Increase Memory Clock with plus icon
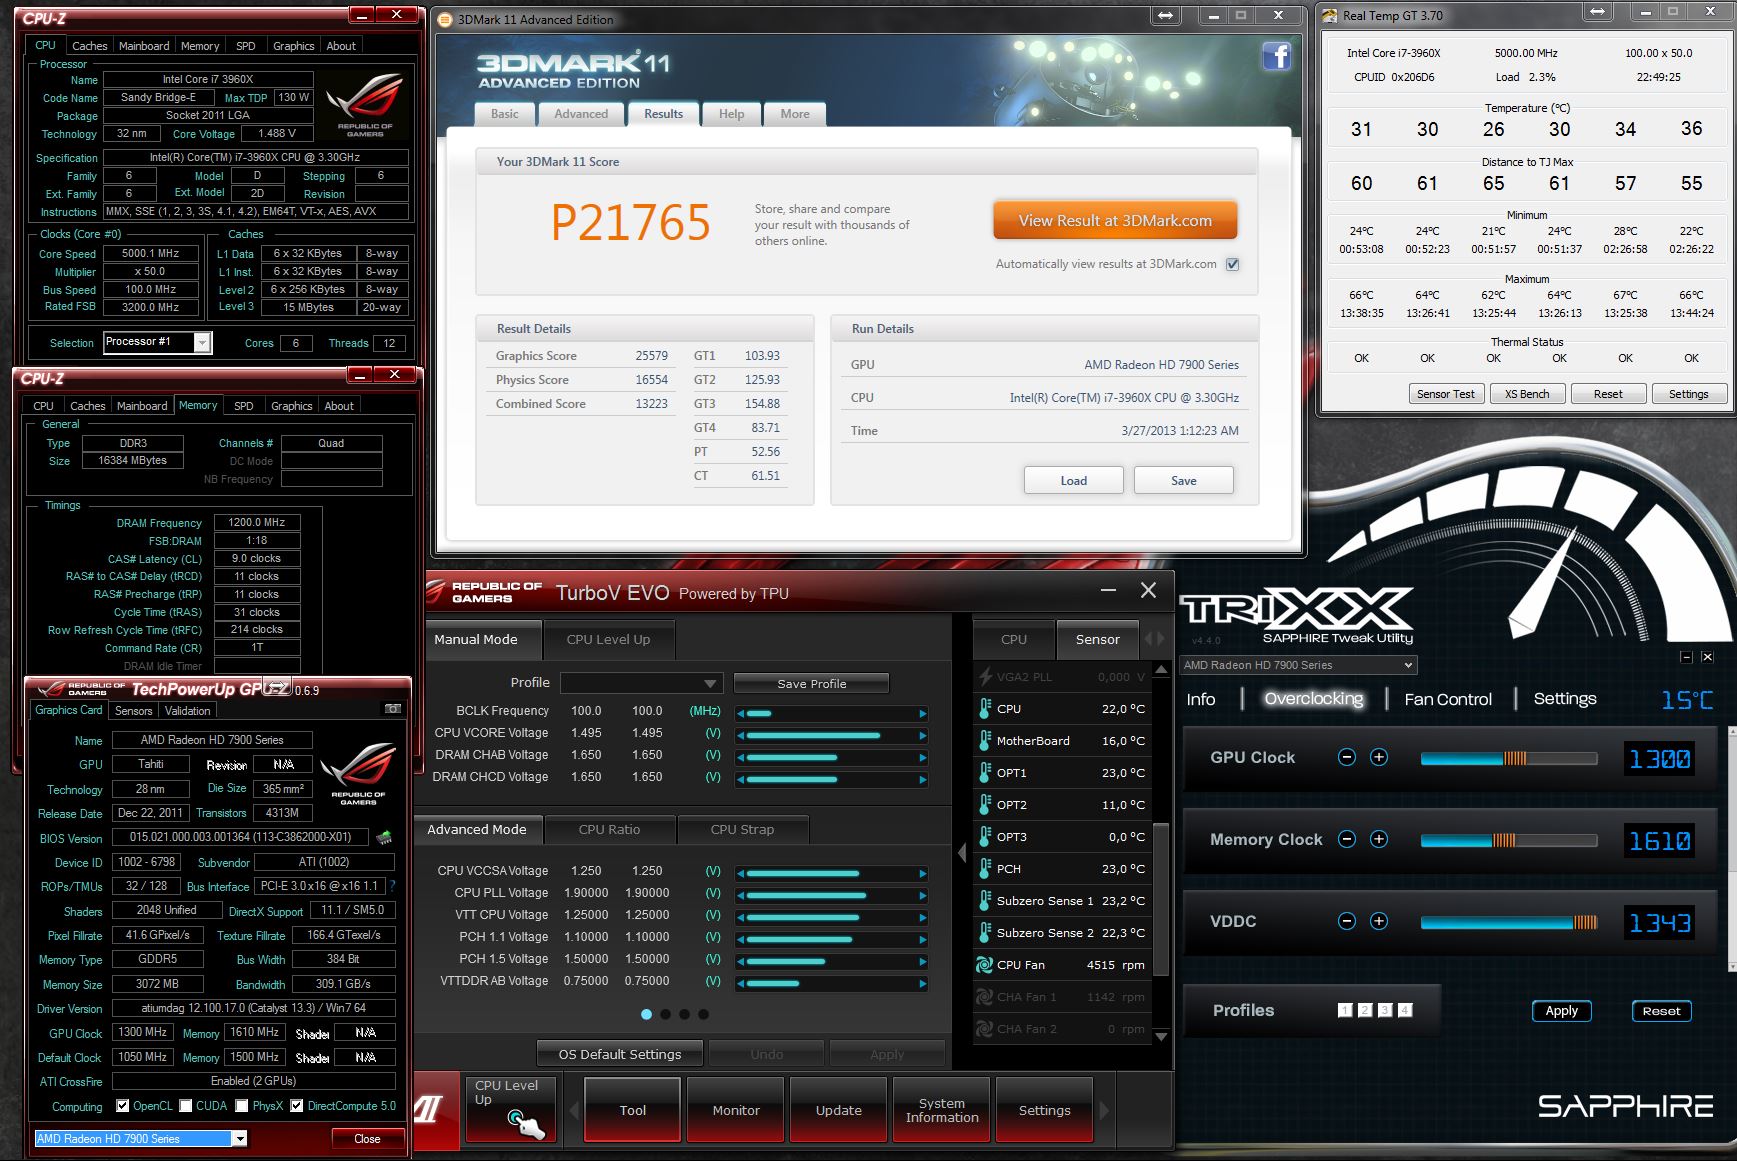This screenshot has width=1737, height=1161. click(x=1379, y=839)
